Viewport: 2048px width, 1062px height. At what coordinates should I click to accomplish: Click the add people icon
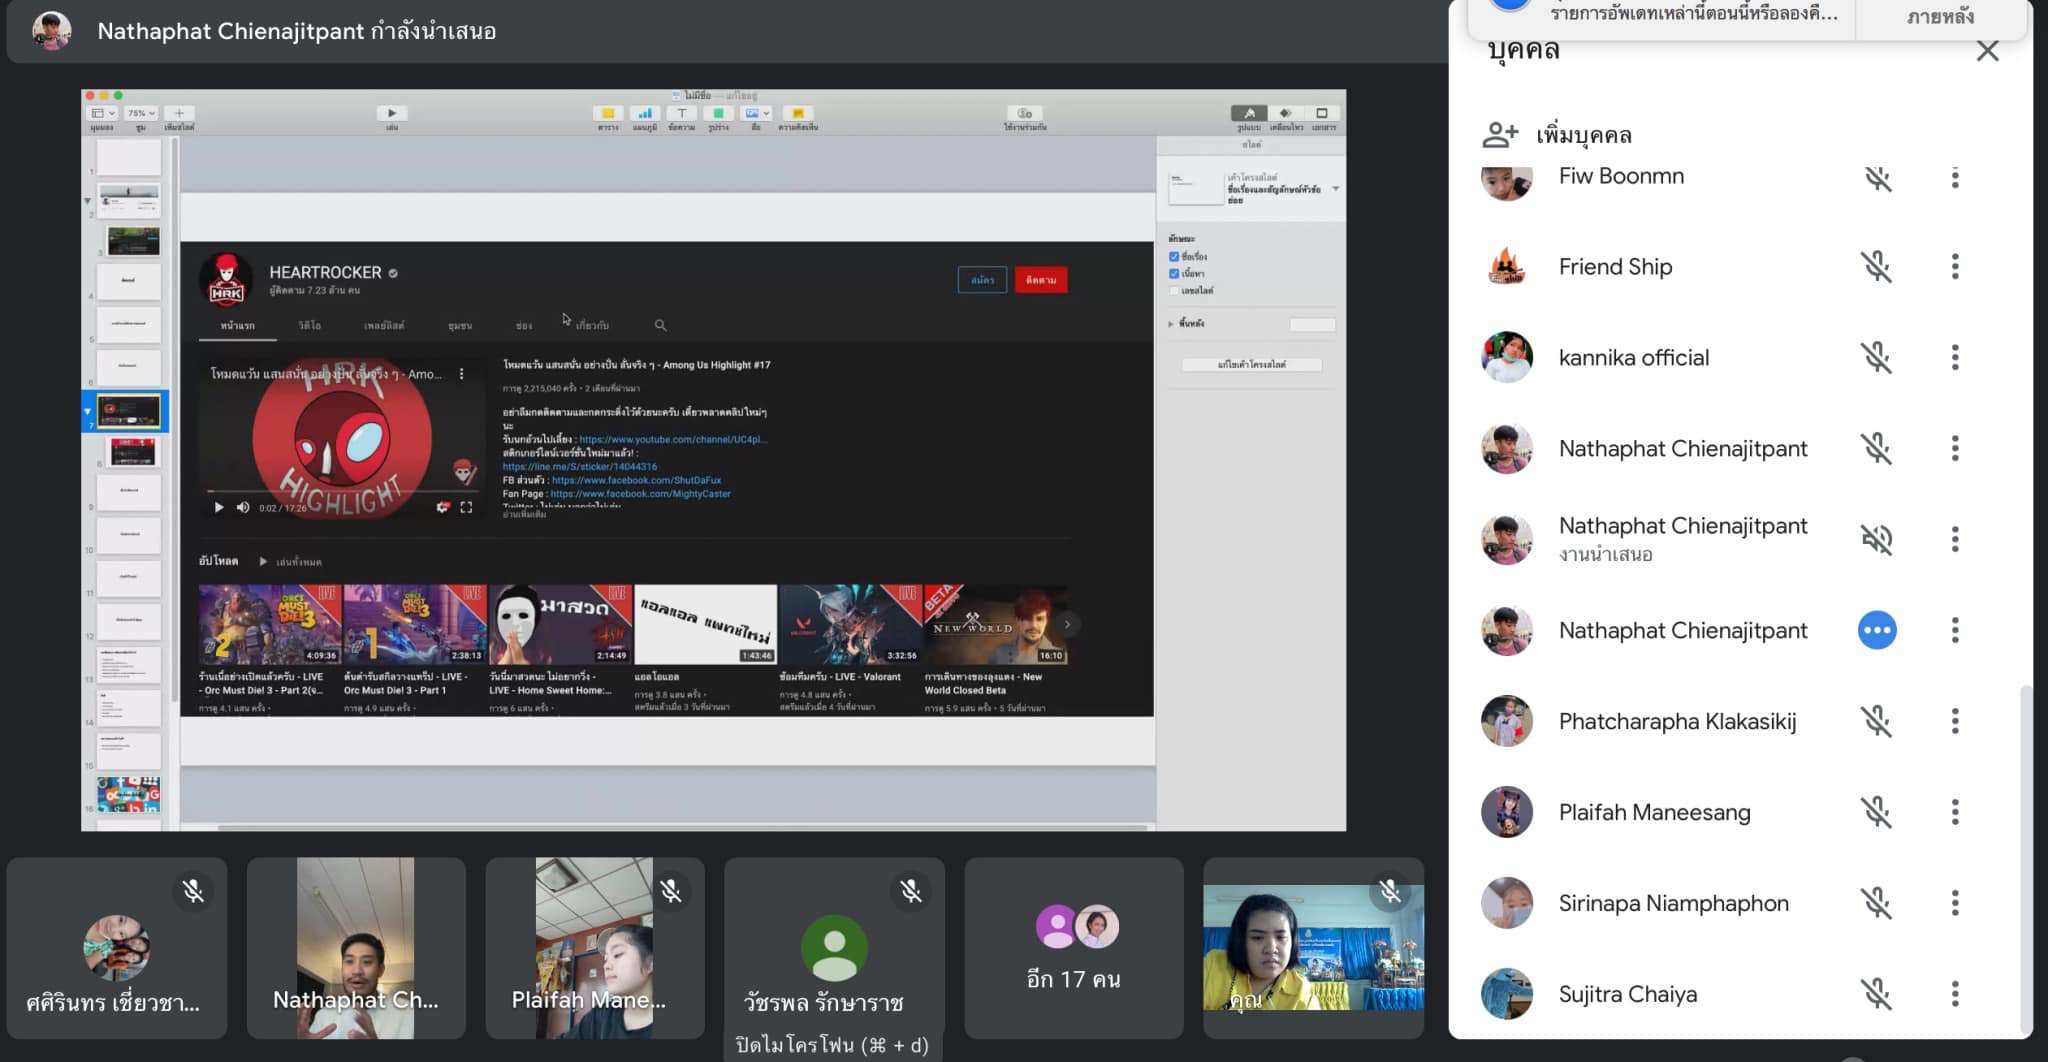1500,134
